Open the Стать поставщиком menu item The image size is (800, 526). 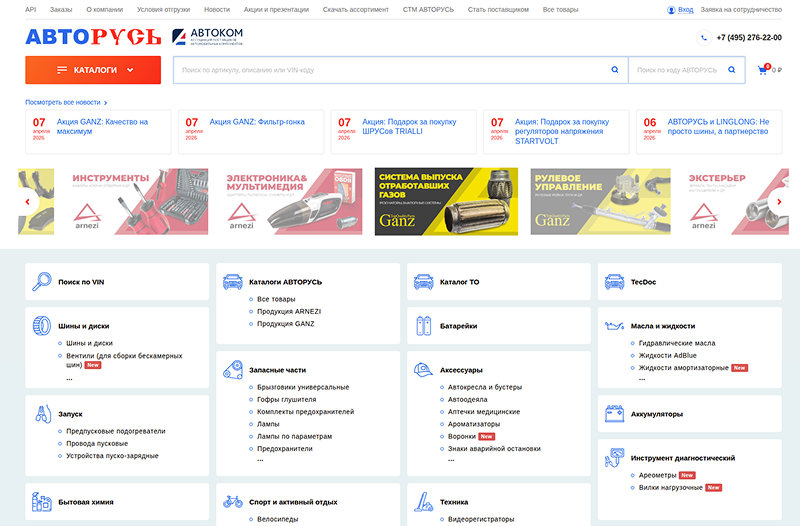[x=498, y=10]
